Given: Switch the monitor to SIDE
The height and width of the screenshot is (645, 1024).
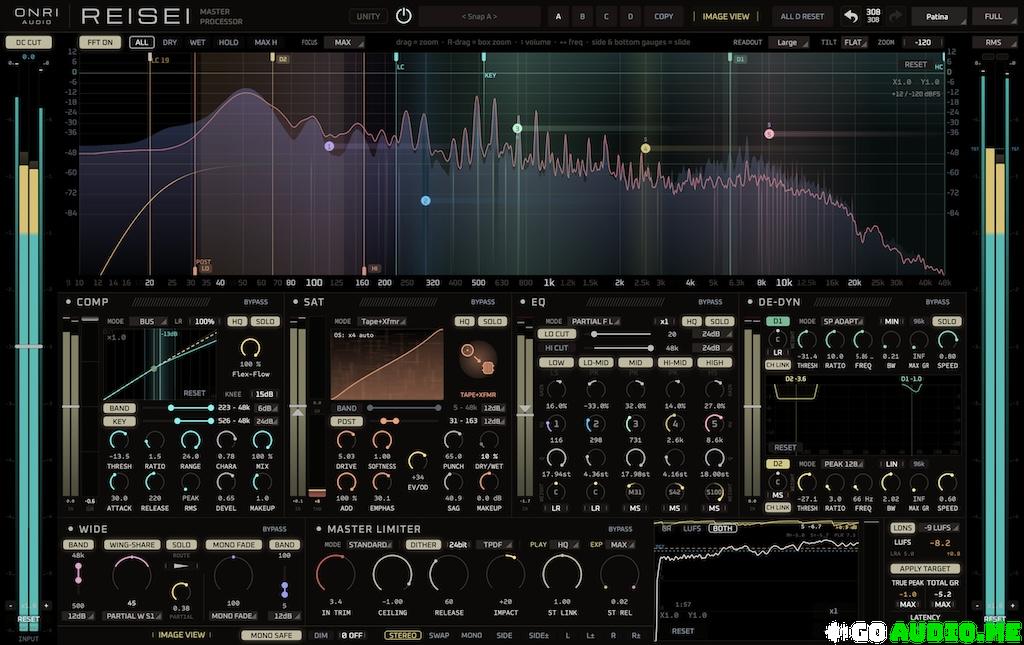Looking at the screenshot, I should pyautogui.click(x=504, y=635).
